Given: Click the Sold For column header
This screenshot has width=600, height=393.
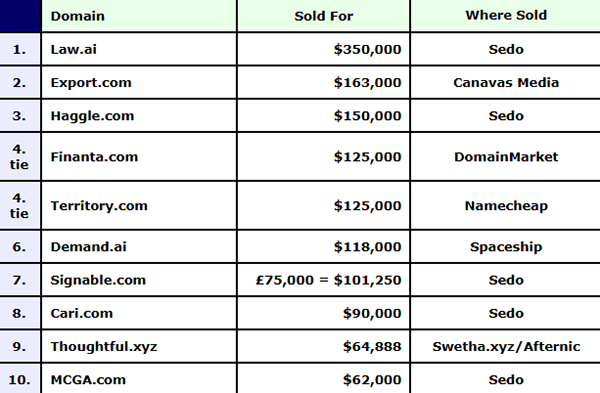Looking at the screenshot, I should pyautogui.click(x=323, y=16).
